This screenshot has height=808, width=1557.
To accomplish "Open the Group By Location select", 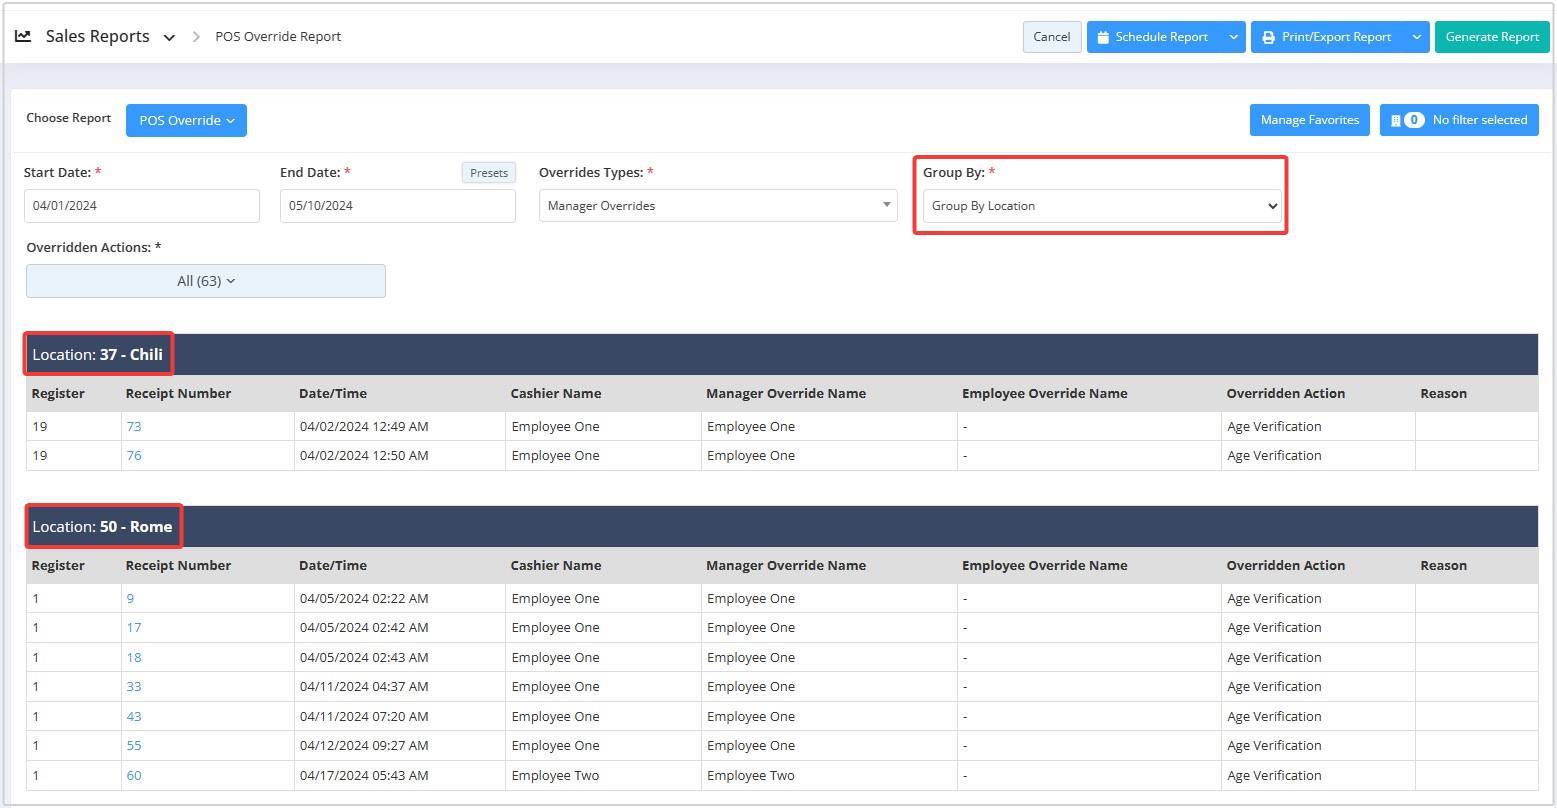I will click(1102, 206).
